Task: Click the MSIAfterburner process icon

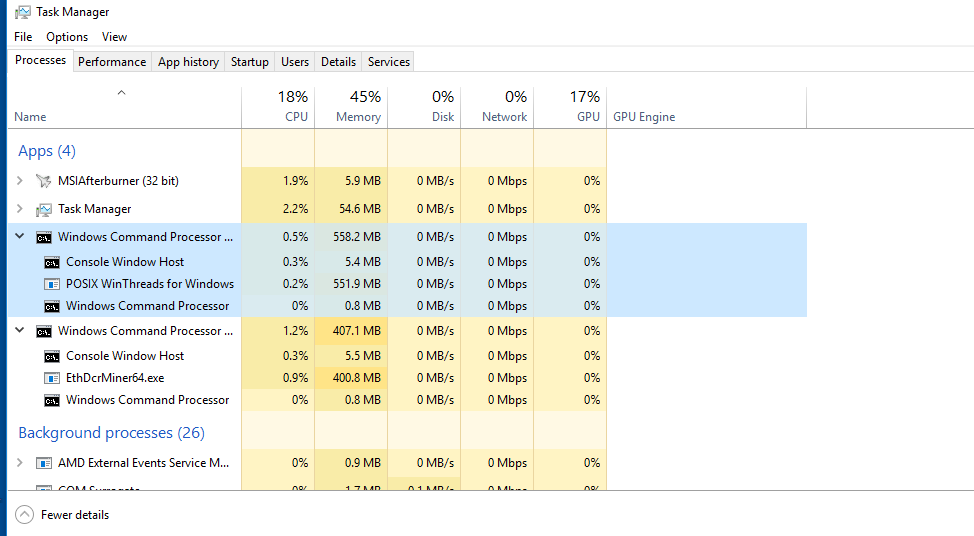Action: click(x=43, y=181)
